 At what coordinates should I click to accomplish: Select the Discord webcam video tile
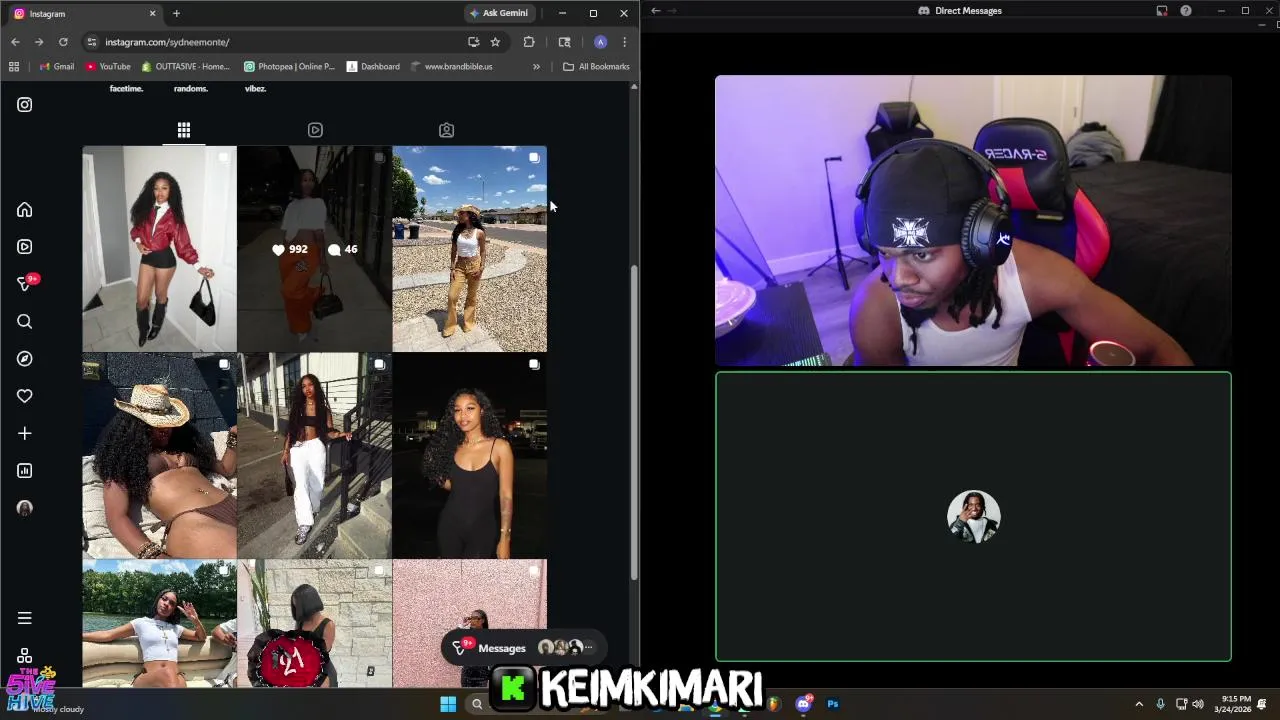[x=973, y=221]
